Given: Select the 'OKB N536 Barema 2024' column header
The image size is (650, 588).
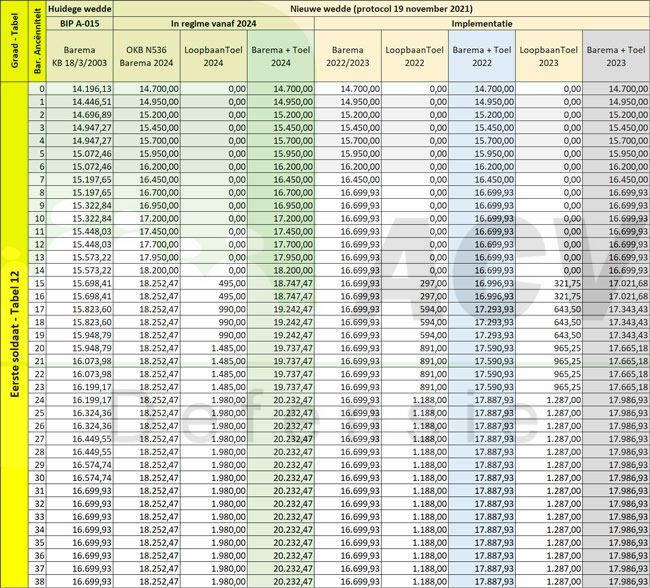Looking at the screenshot, I should 147,56.
